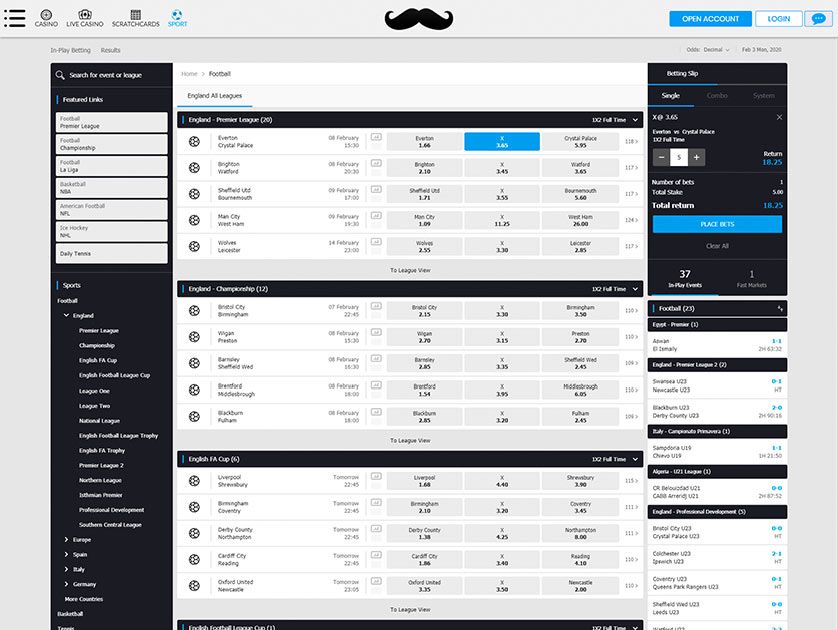Decrease stake with the minus button

click(x=662, y=157)
